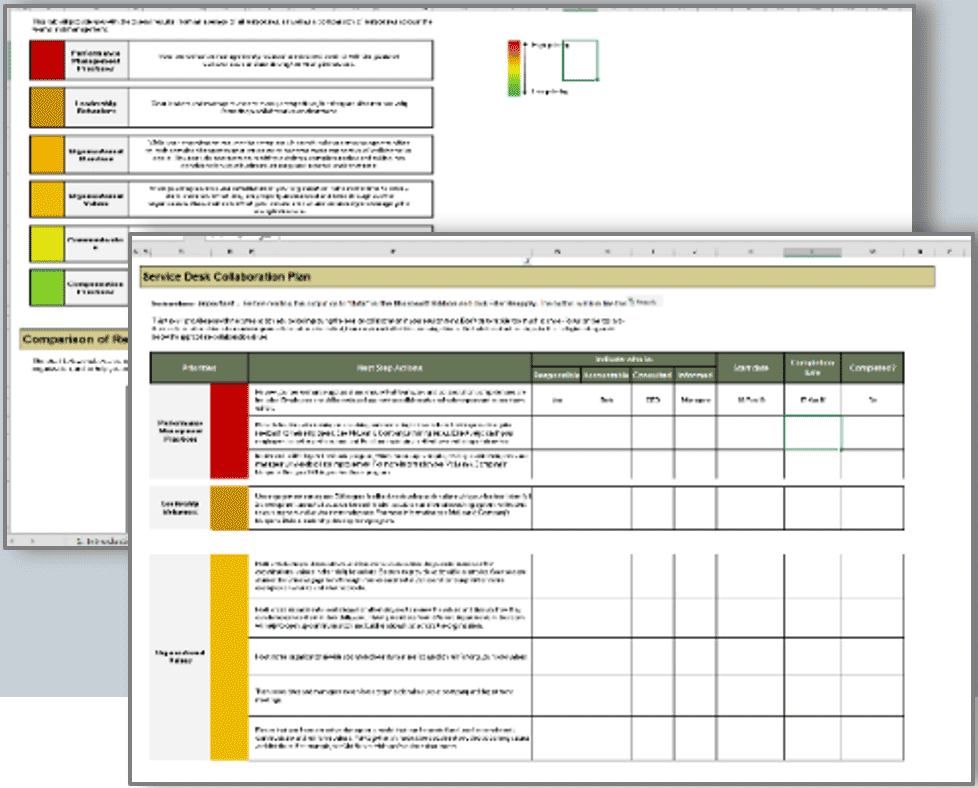
Task: Click green Compensation Practices swatch in back window
Action: tap(47, 288)
